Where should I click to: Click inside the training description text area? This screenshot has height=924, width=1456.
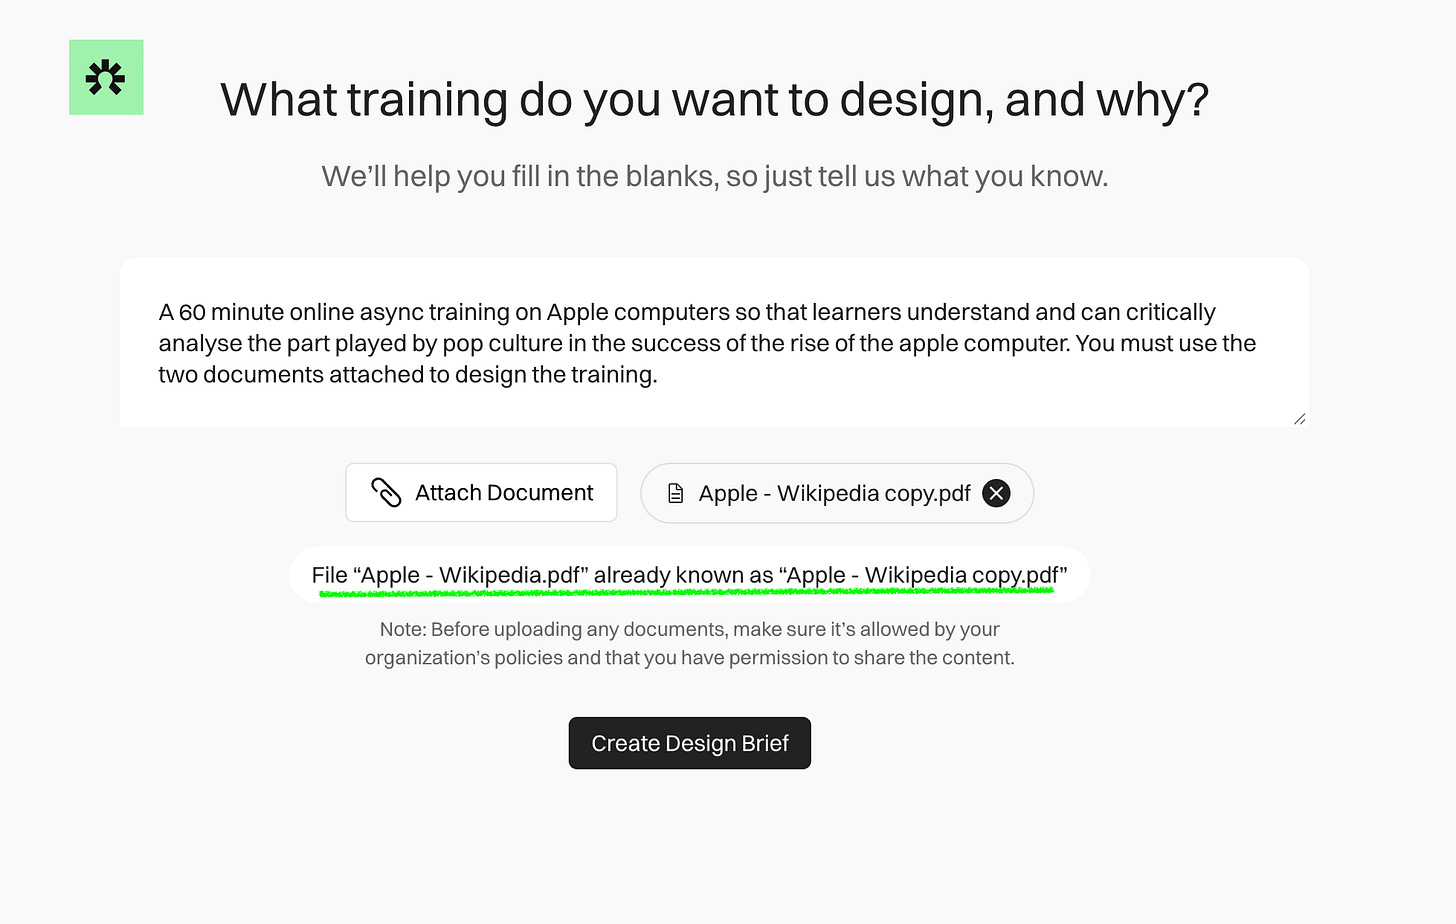[714, 343]
